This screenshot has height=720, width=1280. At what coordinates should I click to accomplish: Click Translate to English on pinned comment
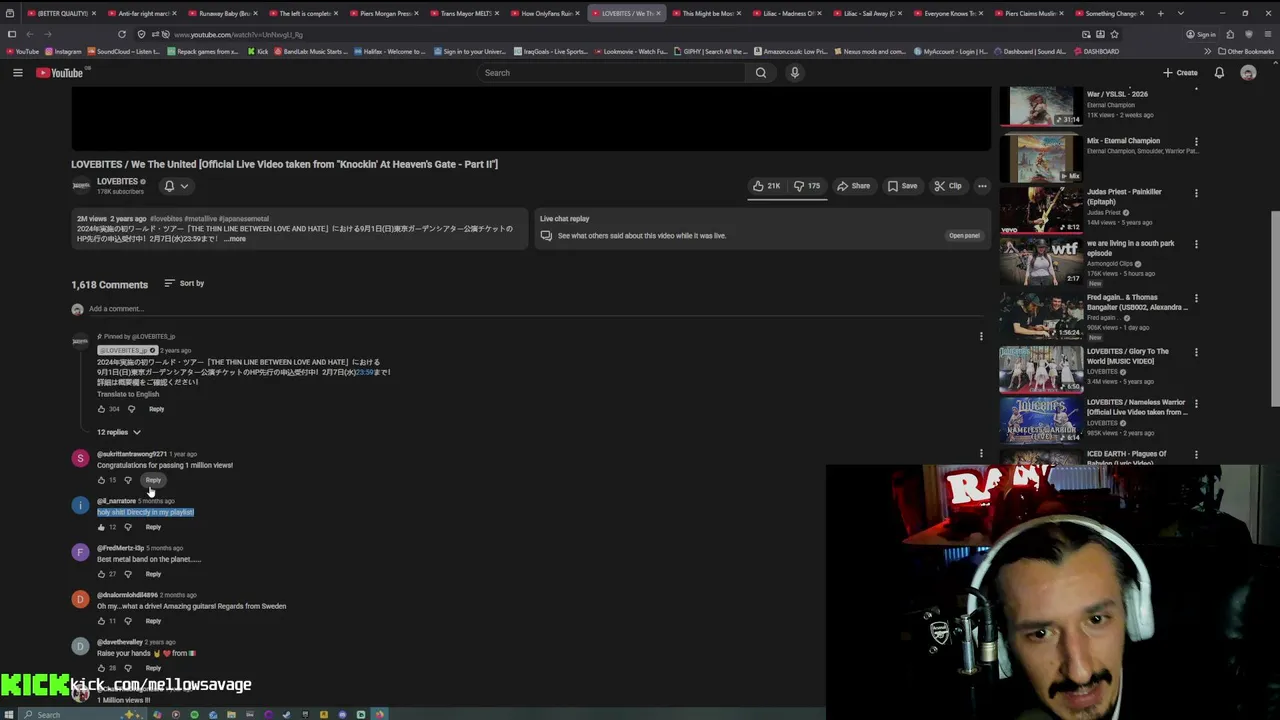[128, 394]
